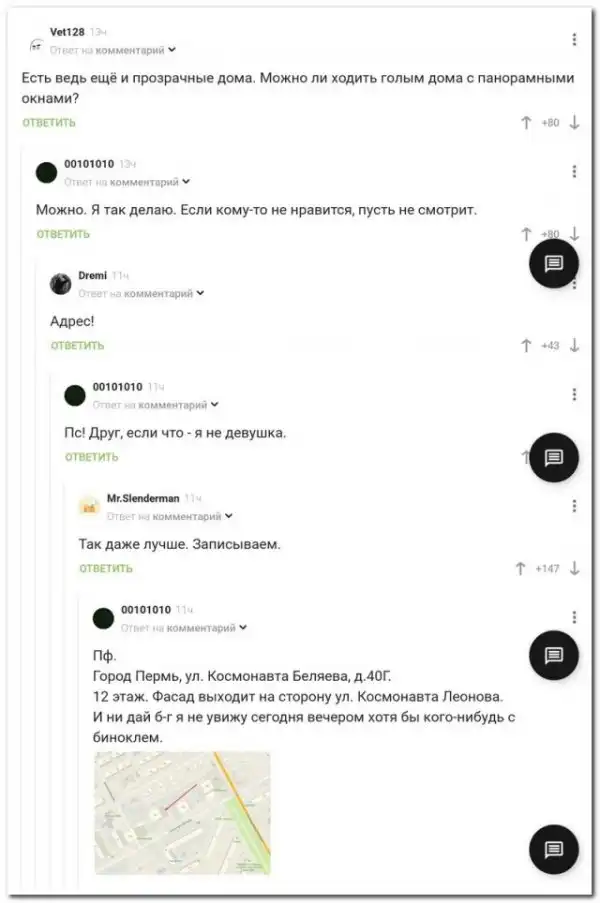Expand 'Ответ на комментарий' under Vet128

113,50
